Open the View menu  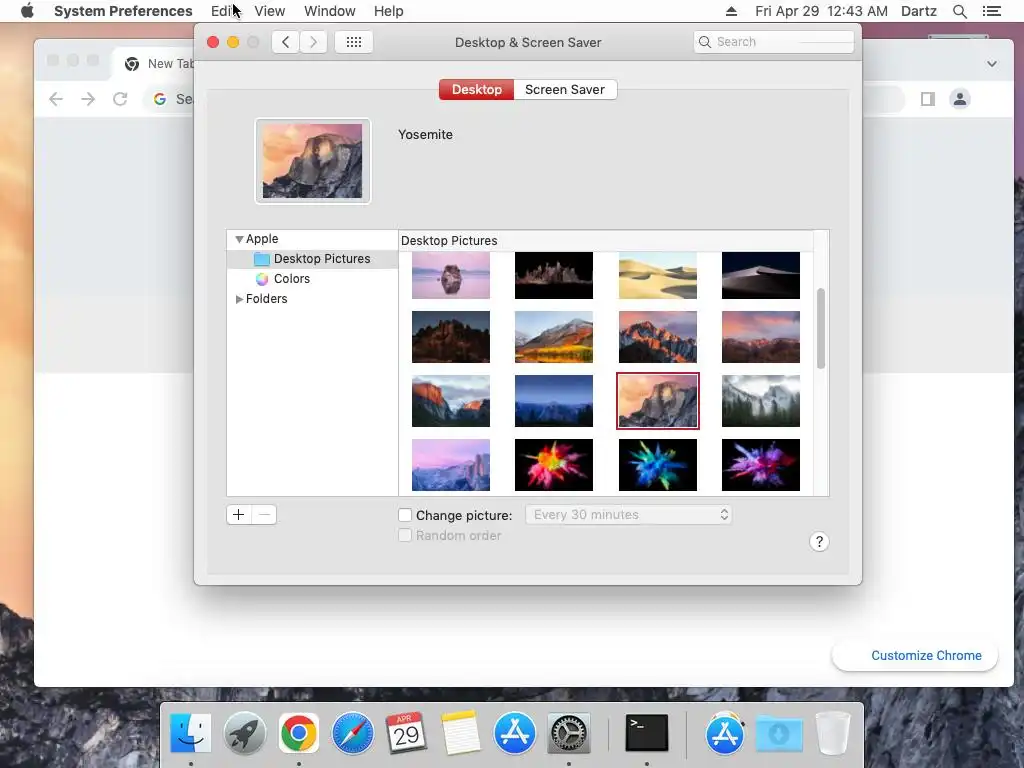(x=269, y=11)
